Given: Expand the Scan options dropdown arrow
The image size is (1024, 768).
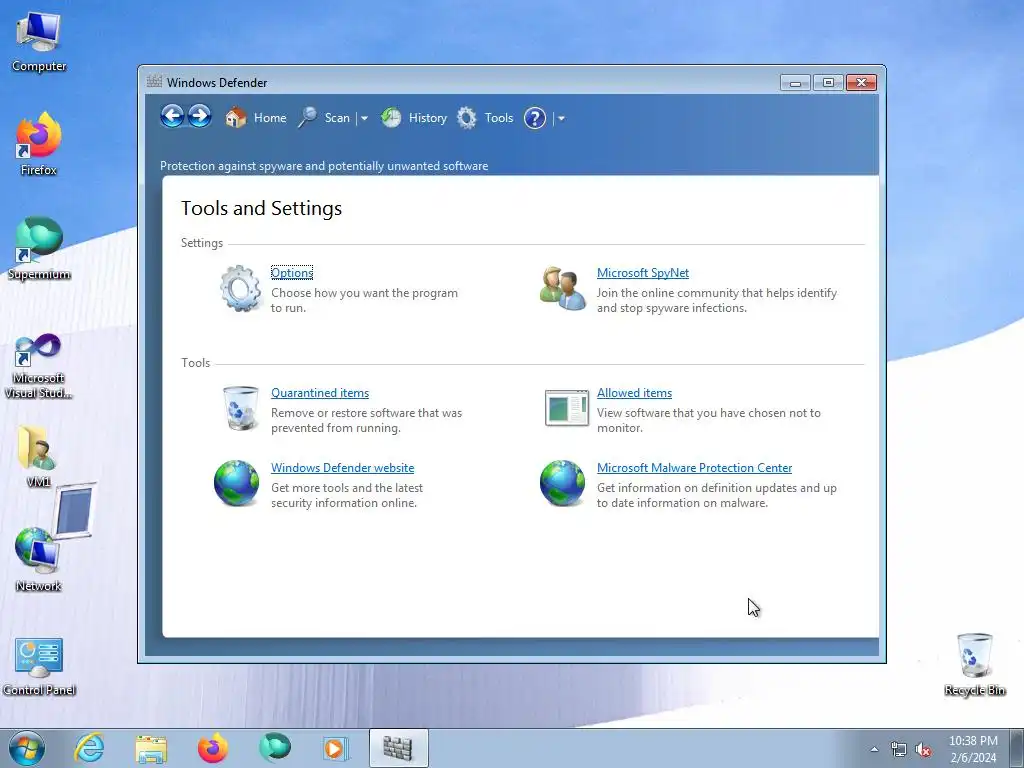Looking at the screenshot, I should 364,118.
